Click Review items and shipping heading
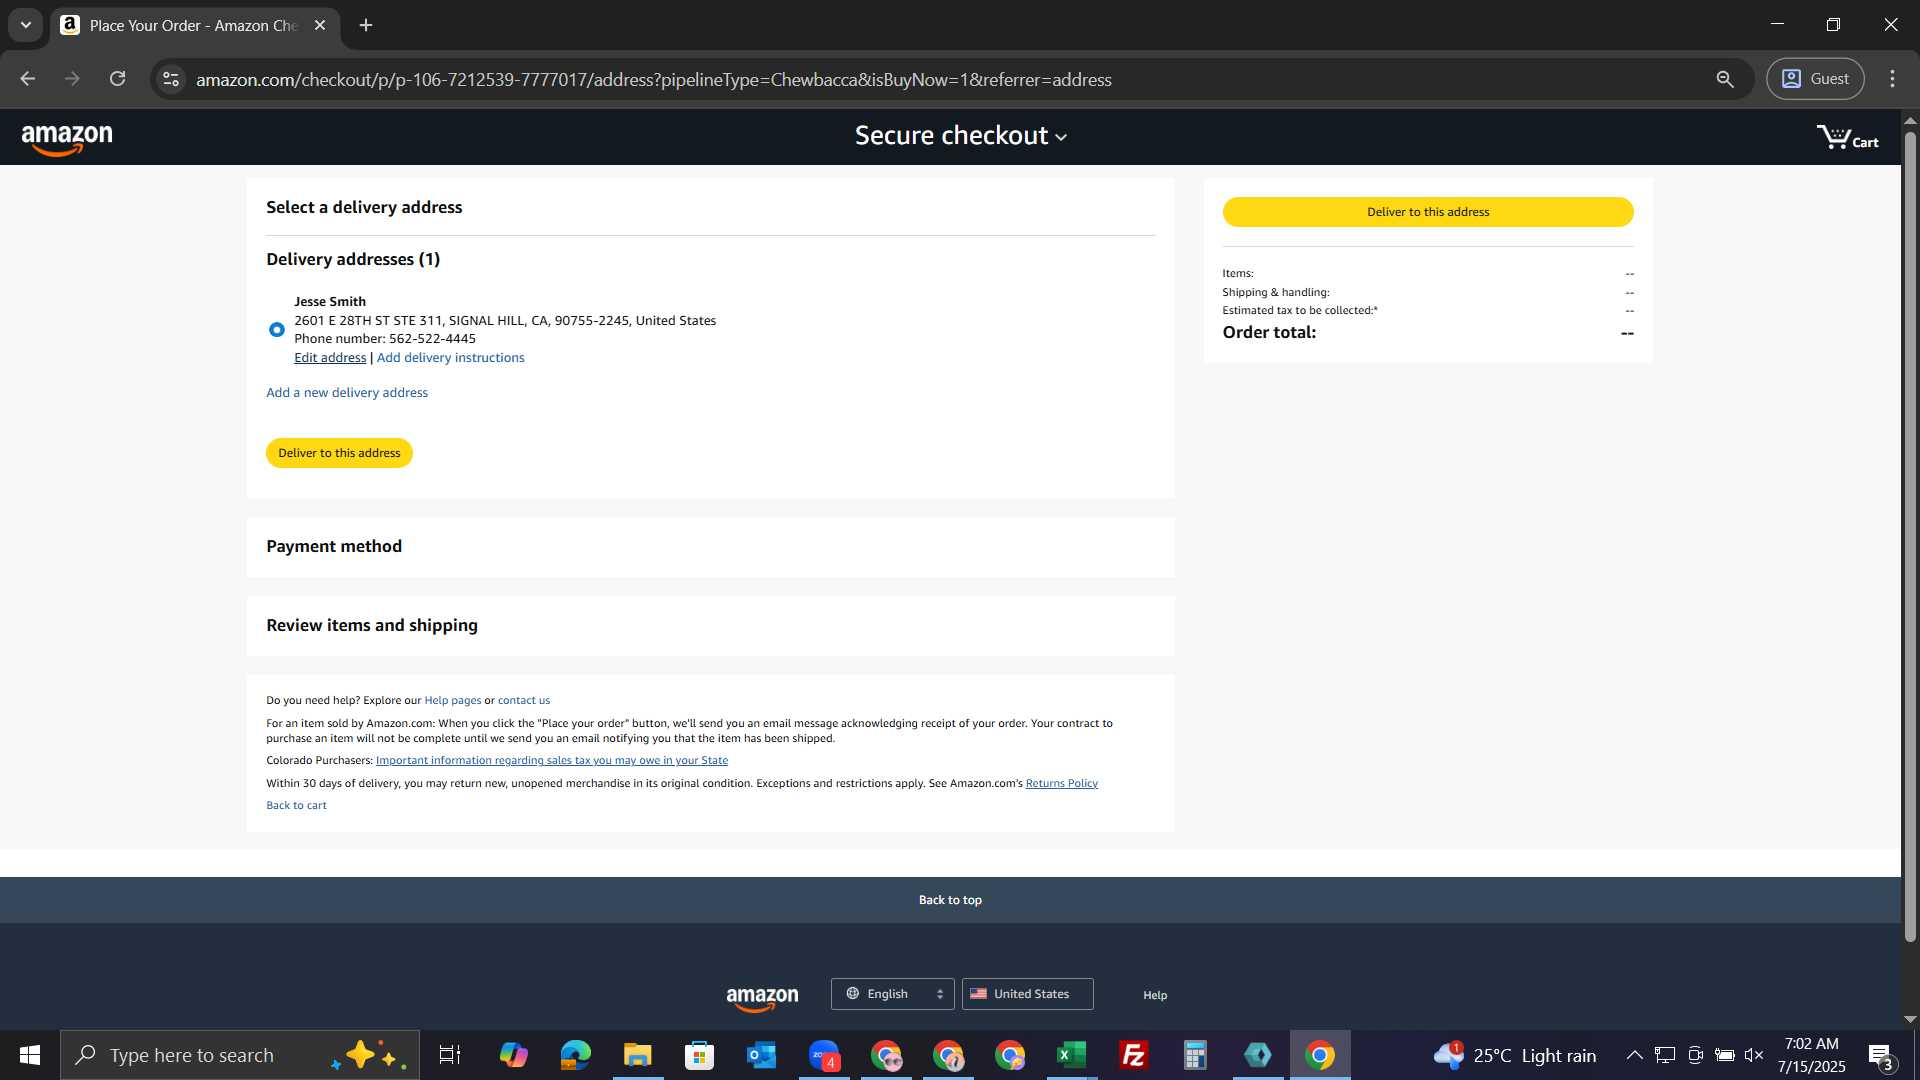Viewport: 1920px width, 1080px height. click(x=372, y=626)
